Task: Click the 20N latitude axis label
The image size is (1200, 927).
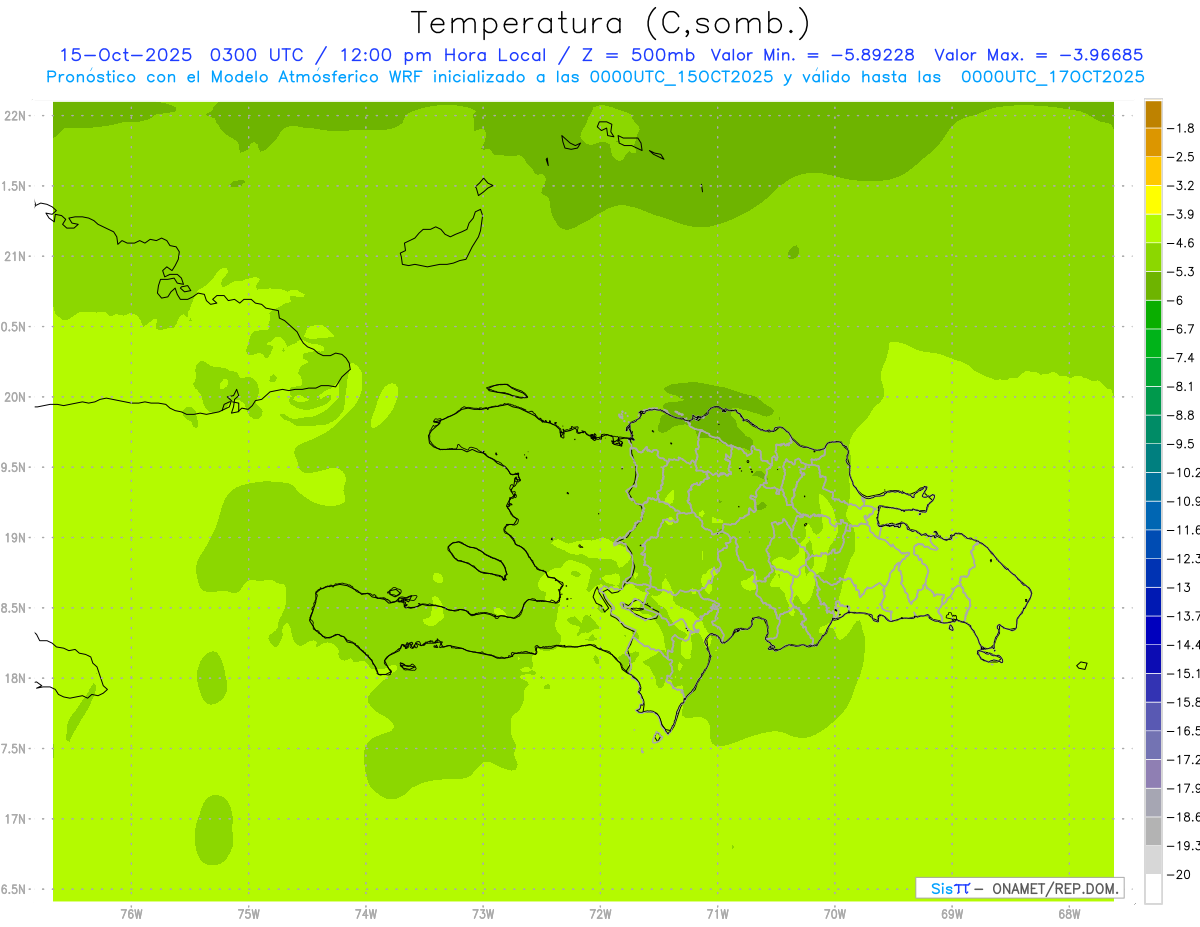Action: [17, 397]
